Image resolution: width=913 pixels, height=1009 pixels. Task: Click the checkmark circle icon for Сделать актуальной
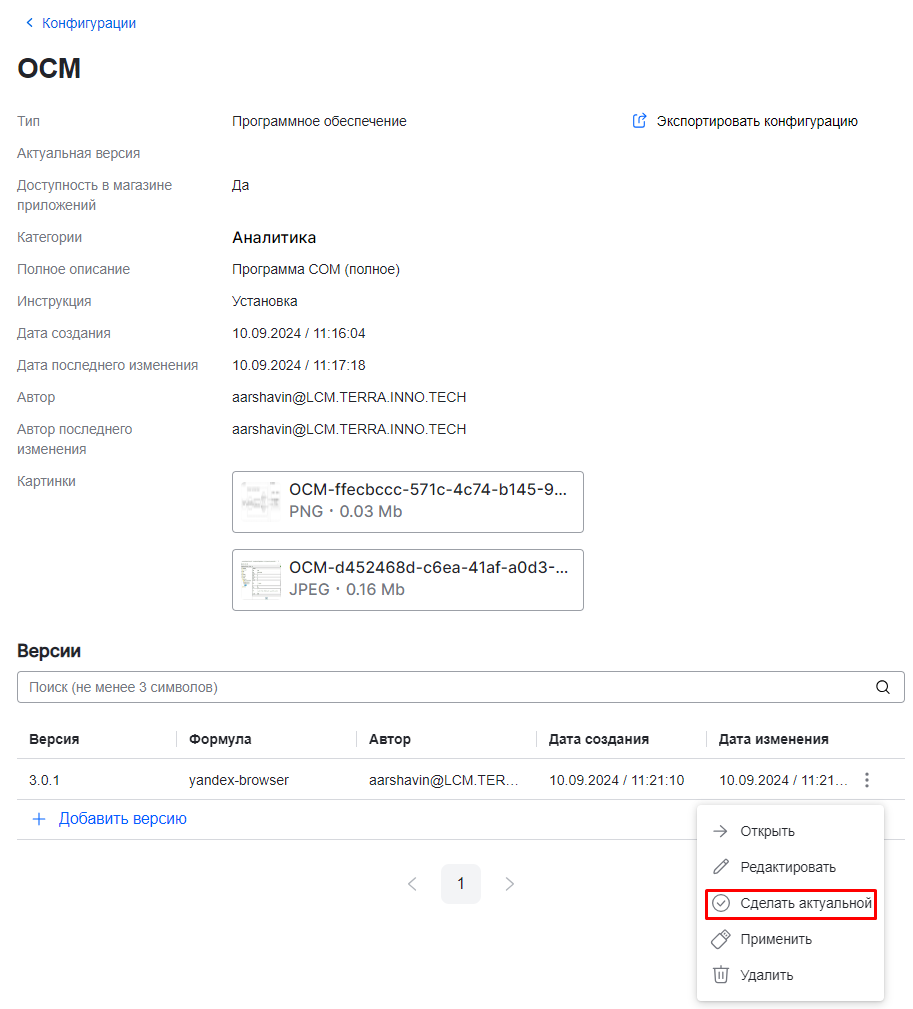(720, 903)
